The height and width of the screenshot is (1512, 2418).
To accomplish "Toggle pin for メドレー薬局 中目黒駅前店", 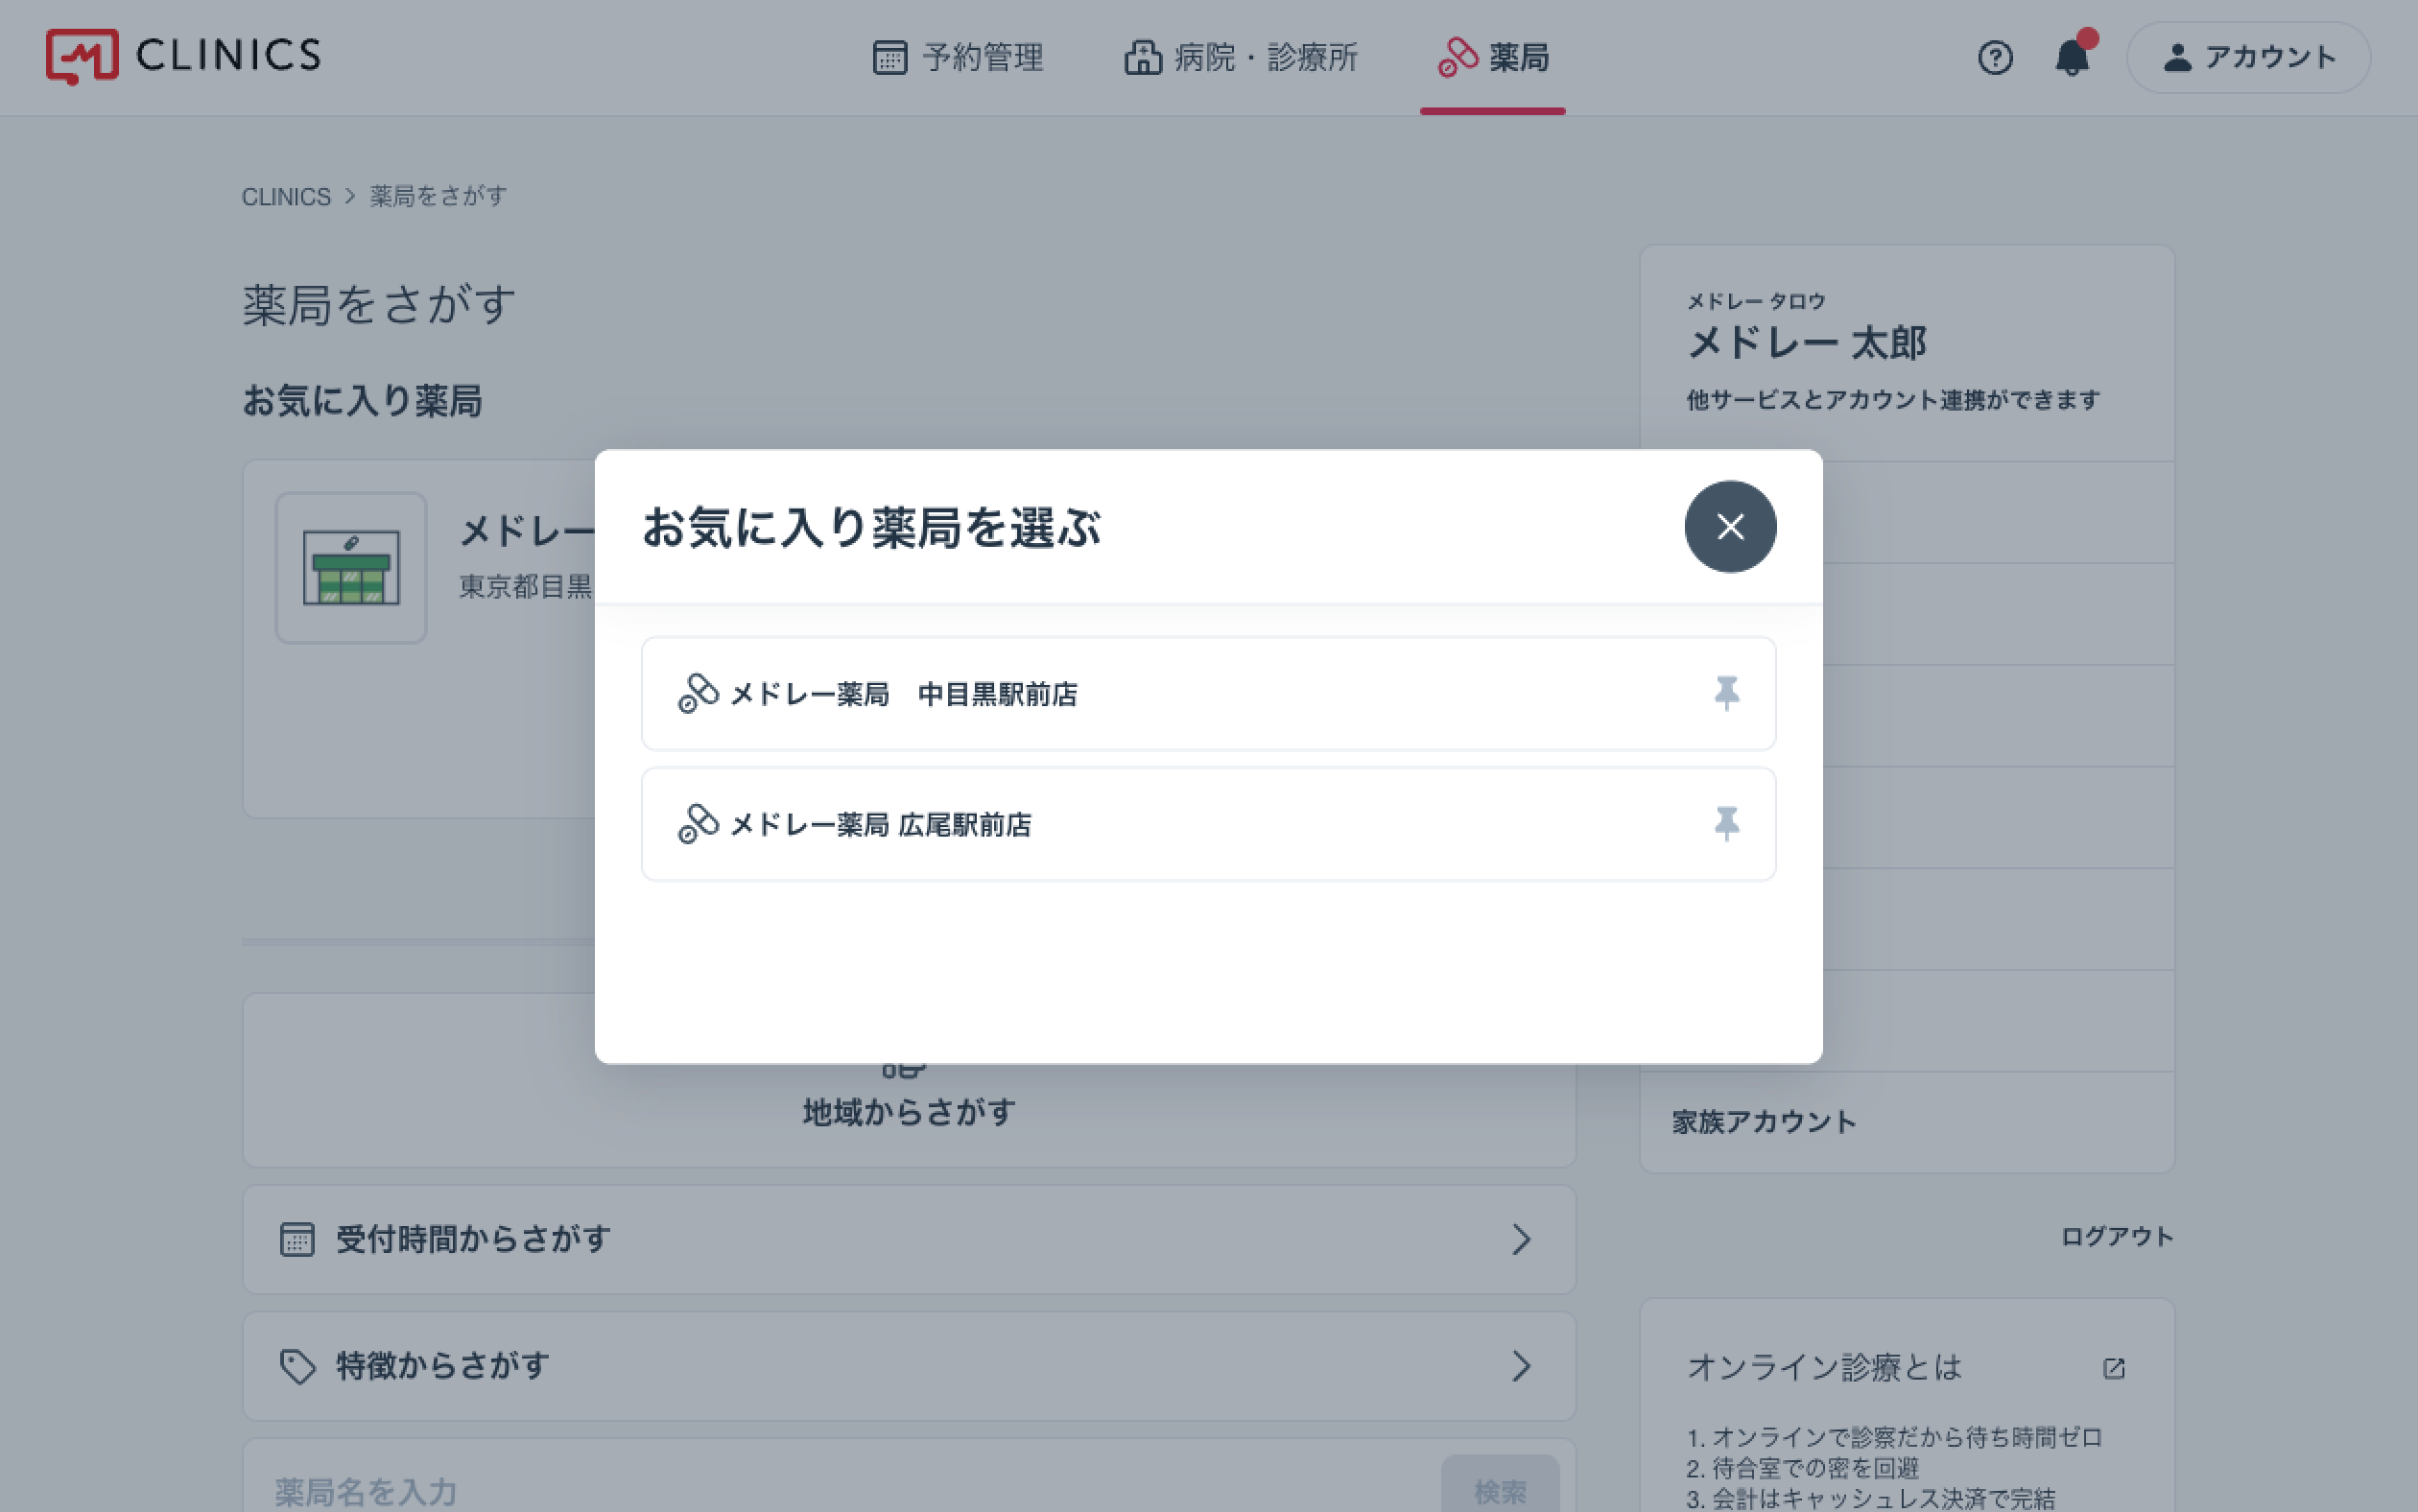I will 1726,693.
